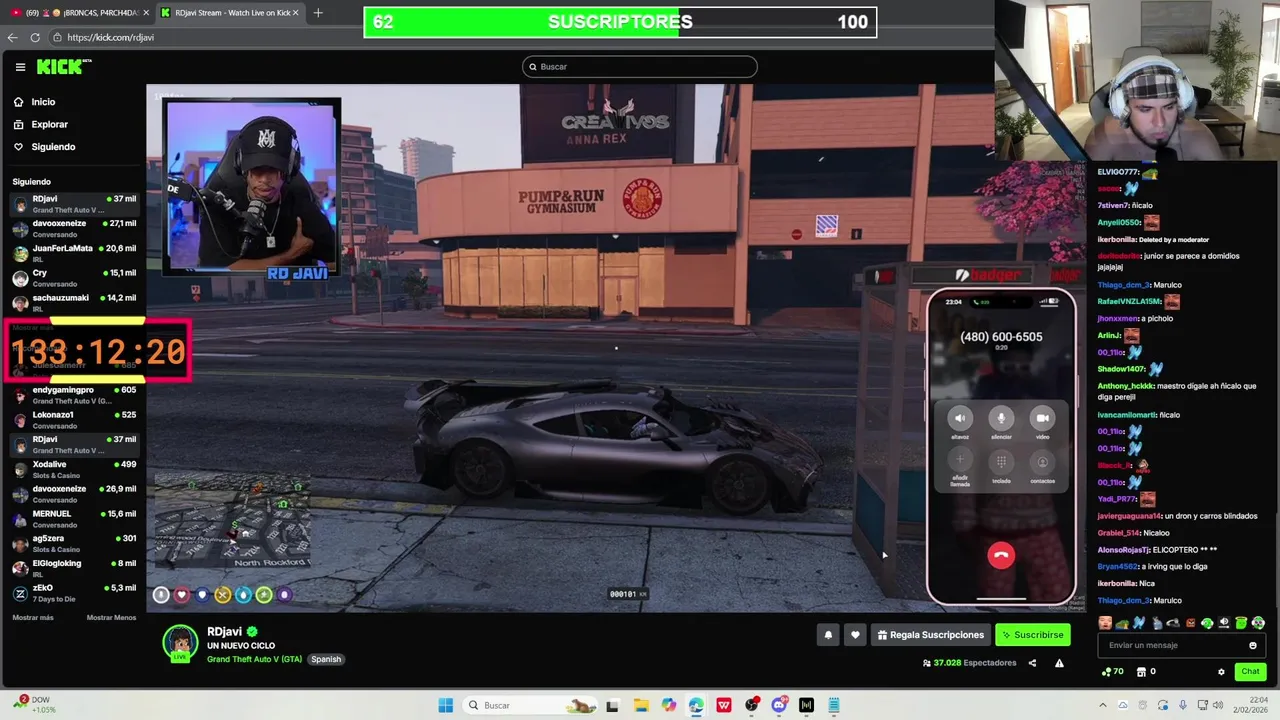Open the sachauzumaki channel in the sidebar
The height and width of the screenshot is (720, 1280).
point(74,302)
